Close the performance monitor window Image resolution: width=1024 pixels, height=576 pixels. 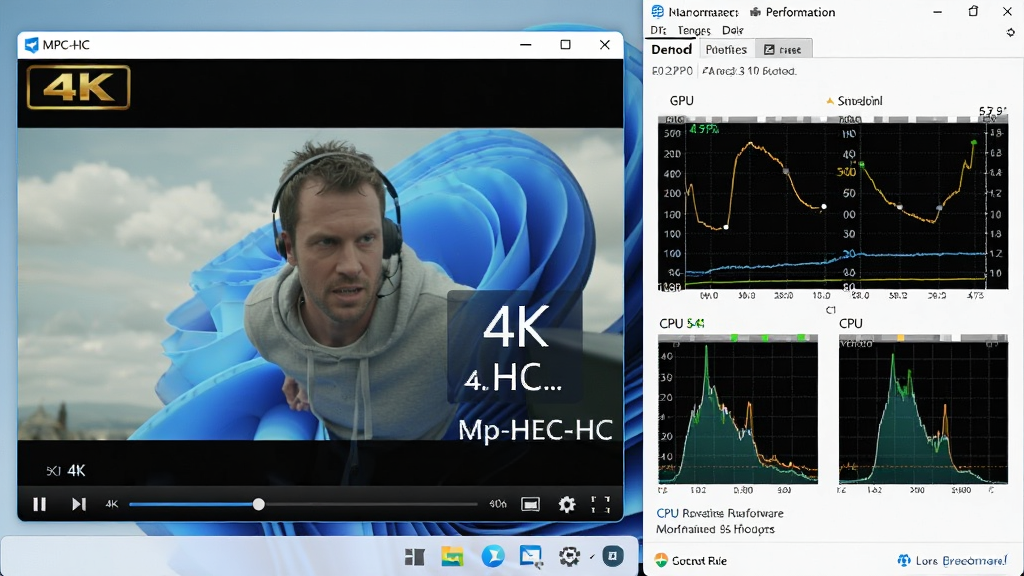(1008, 12)
